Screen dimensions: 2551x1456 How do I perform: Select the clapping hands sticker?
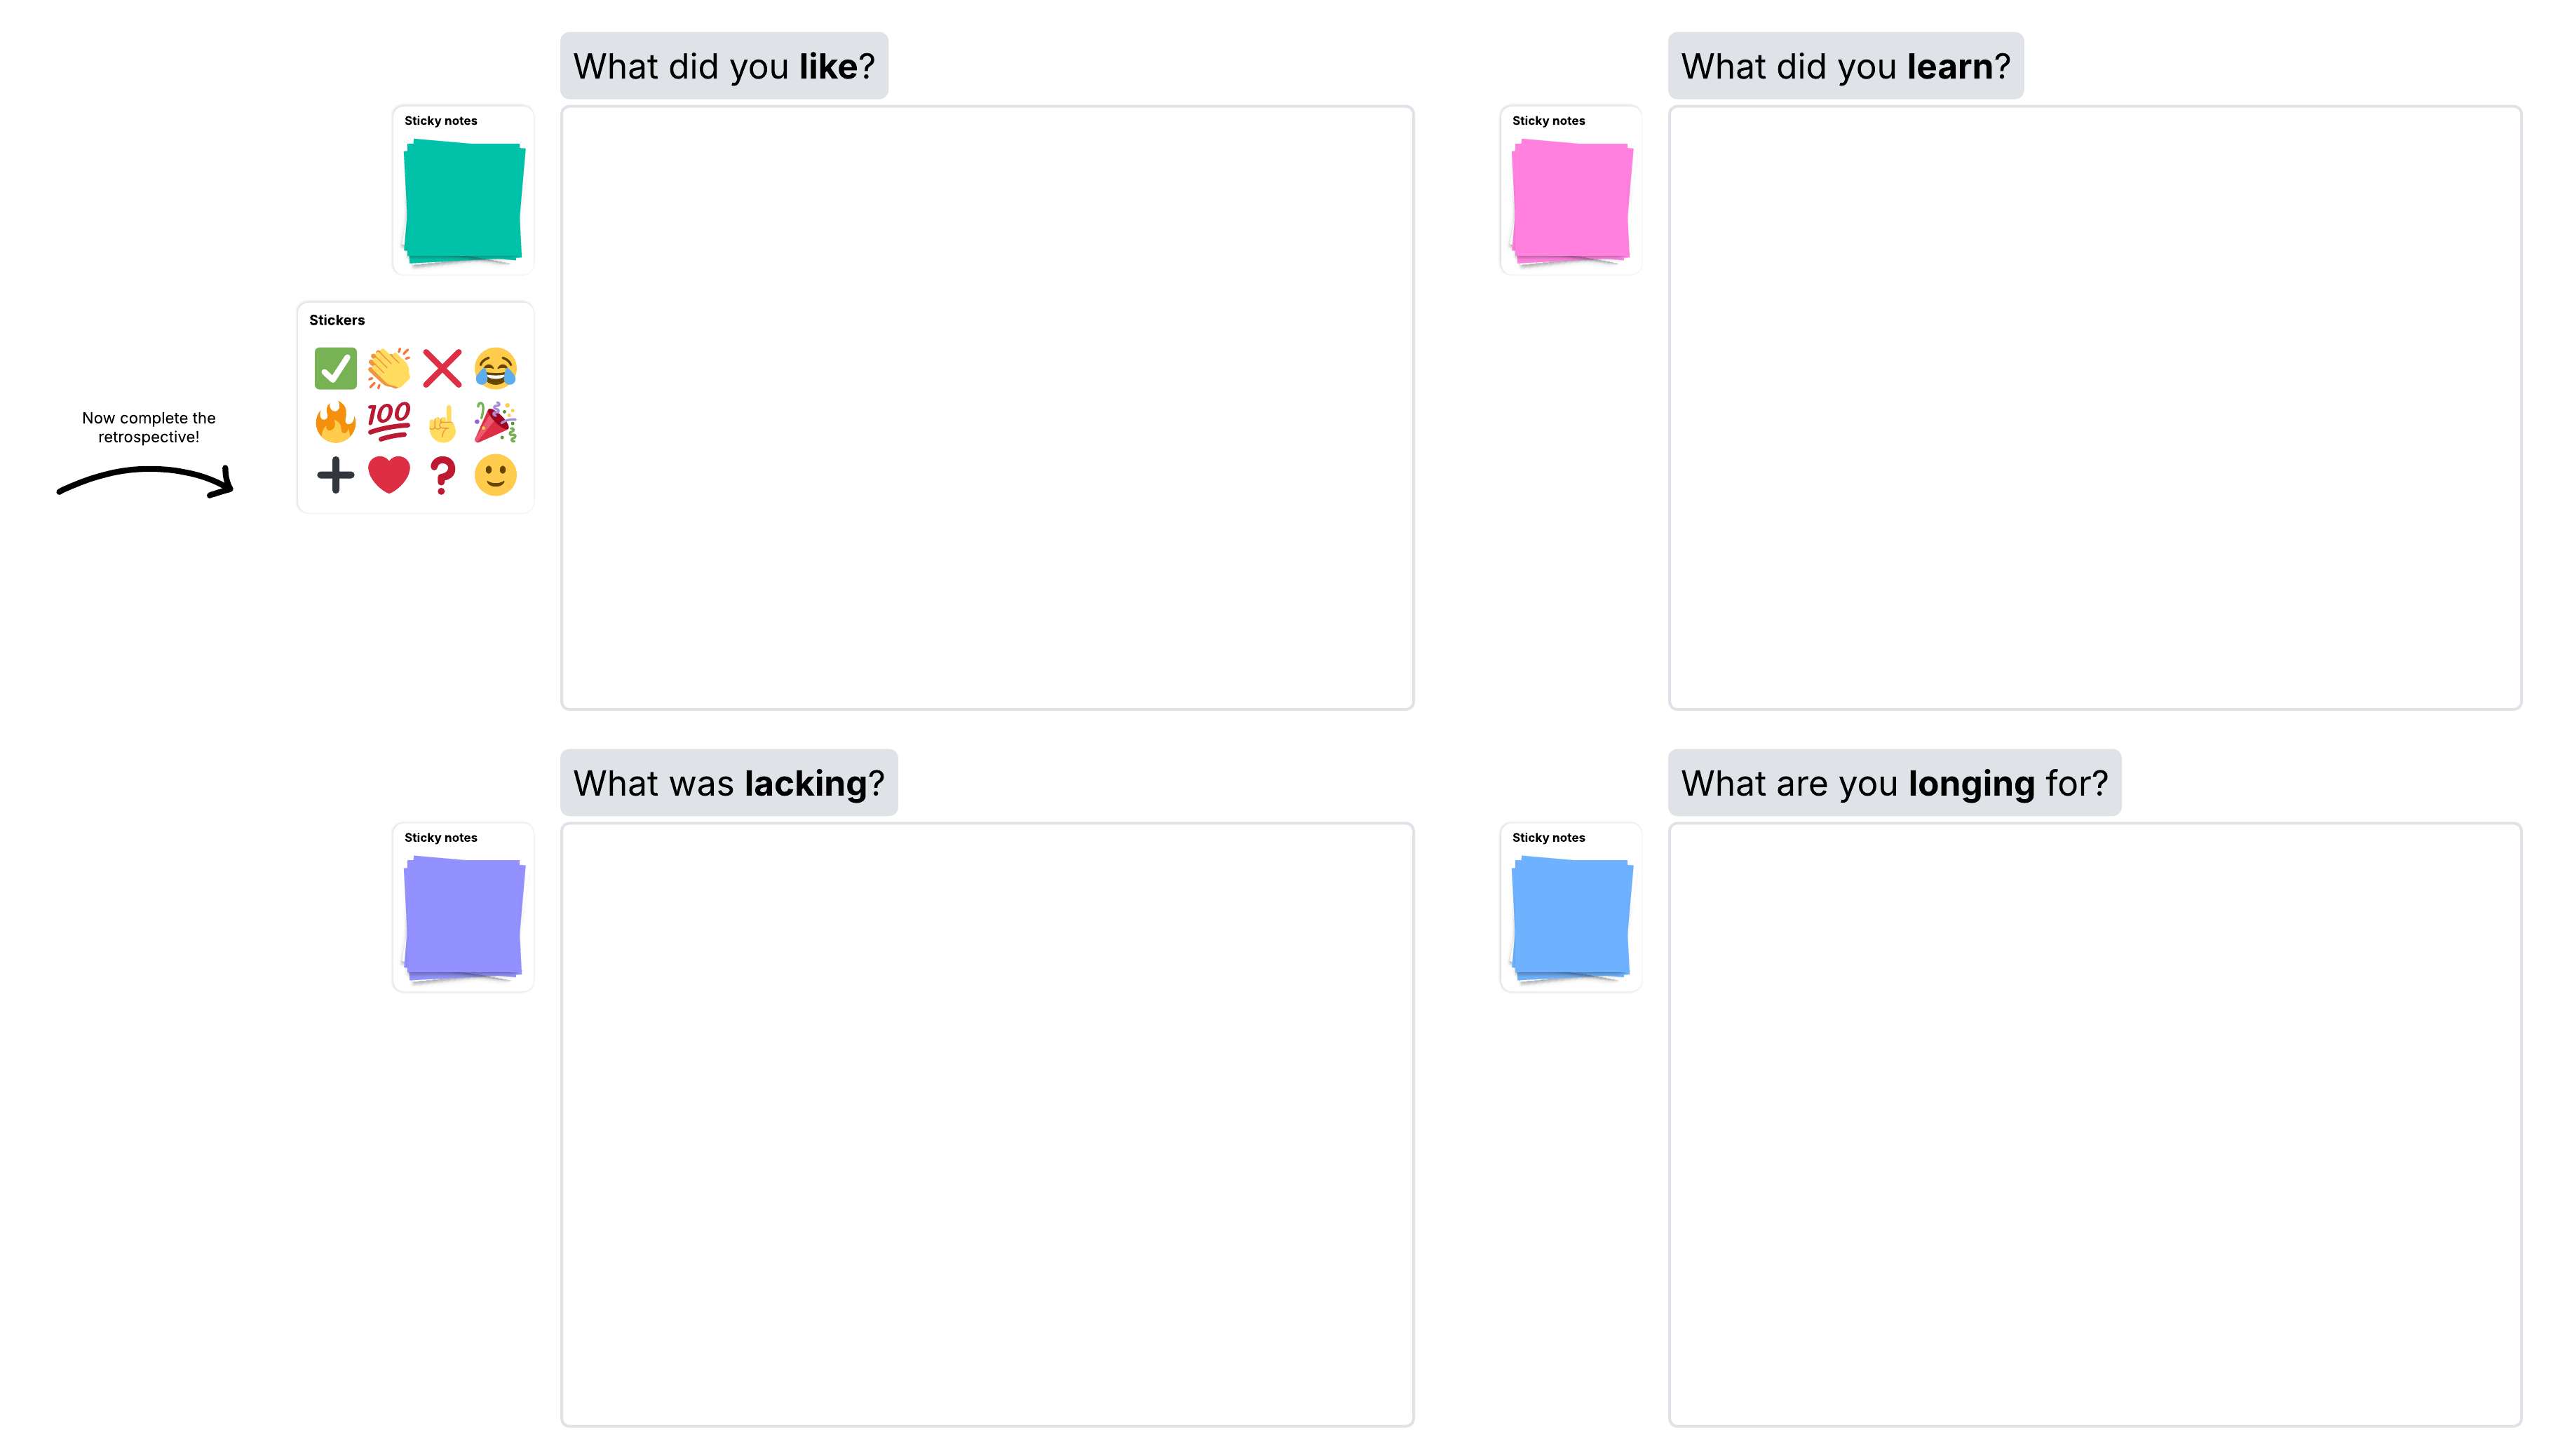[x=388, y=369]
